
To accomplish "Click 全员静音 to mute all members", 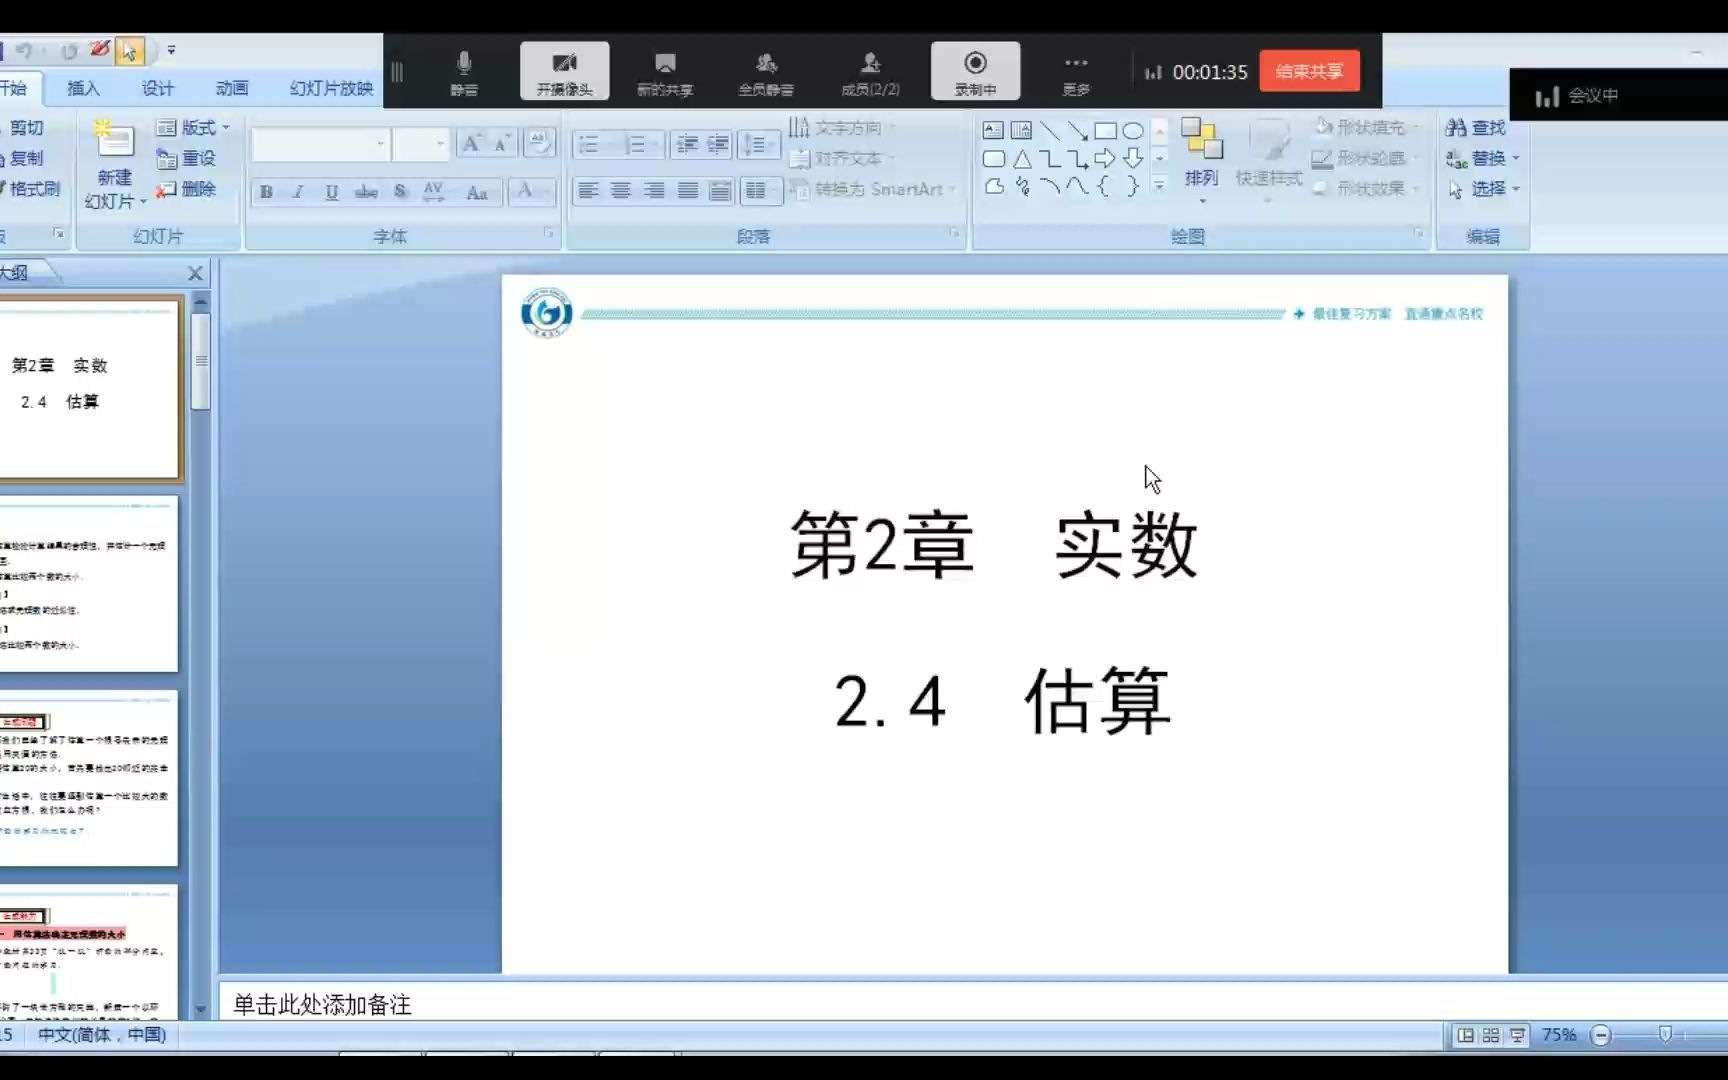I will (x=766, y=70).
